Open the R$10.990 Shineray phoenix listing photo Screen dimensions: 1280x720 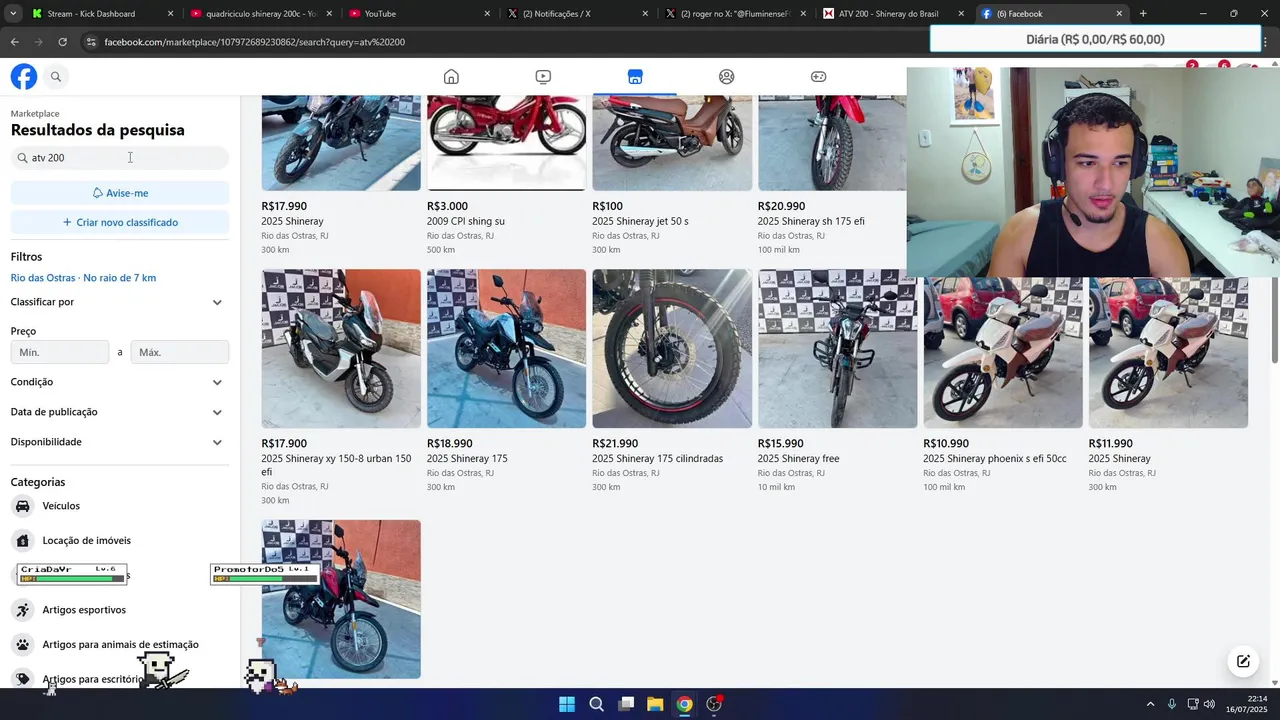pyautogui.click(x=1003, y=352)
